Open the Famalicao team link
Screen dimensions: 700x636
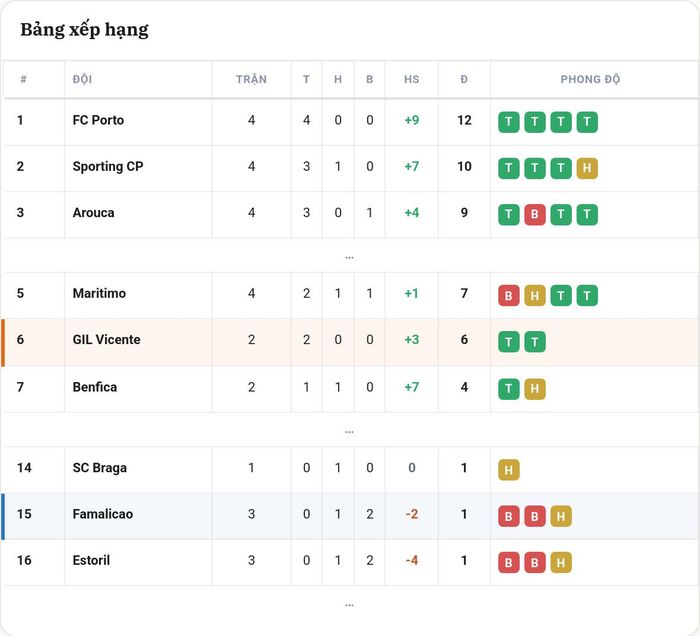coord(103,514)
